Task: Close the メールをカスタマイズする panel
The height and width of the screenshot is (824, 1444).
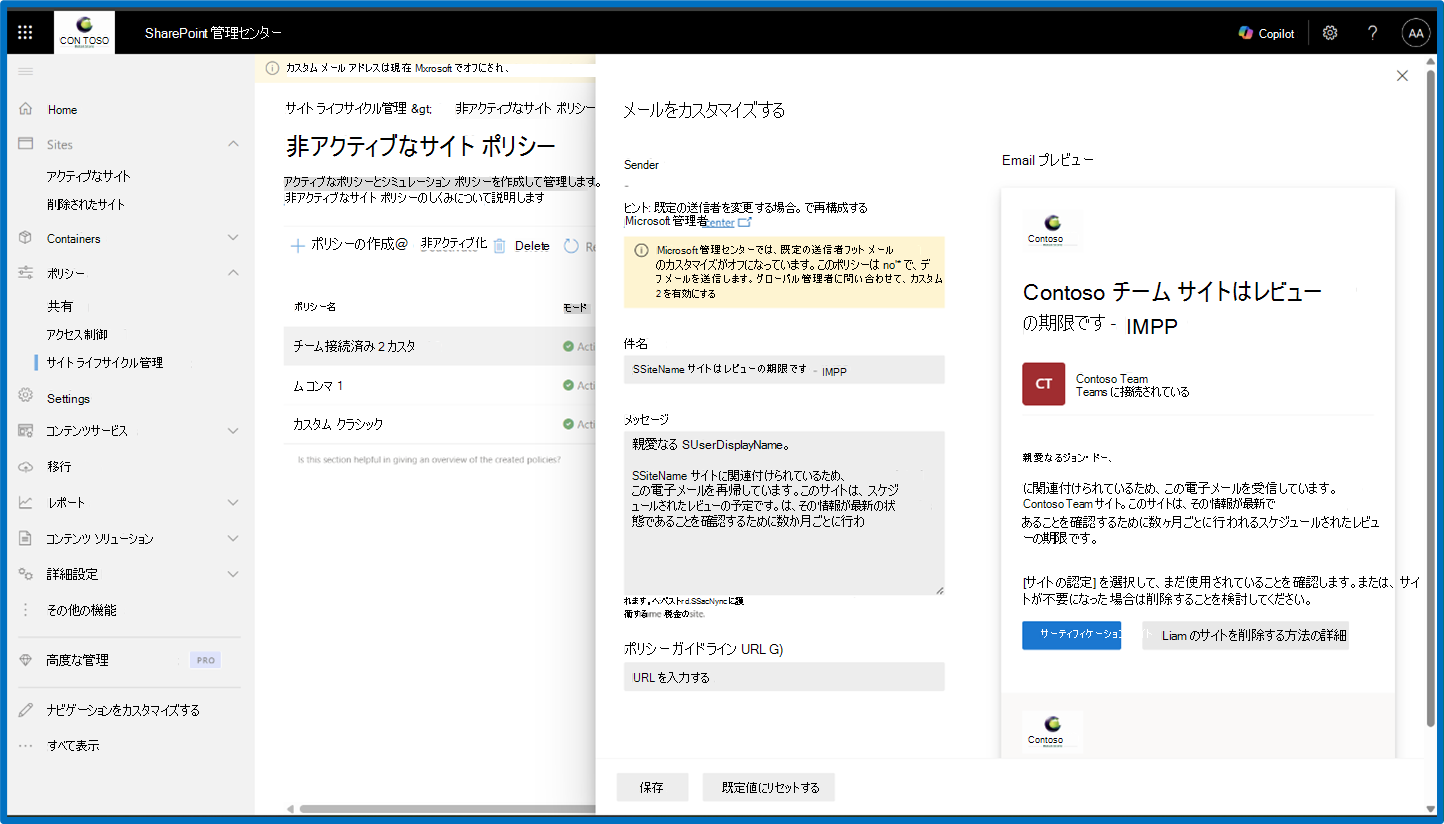Action: click(1402, 76)
